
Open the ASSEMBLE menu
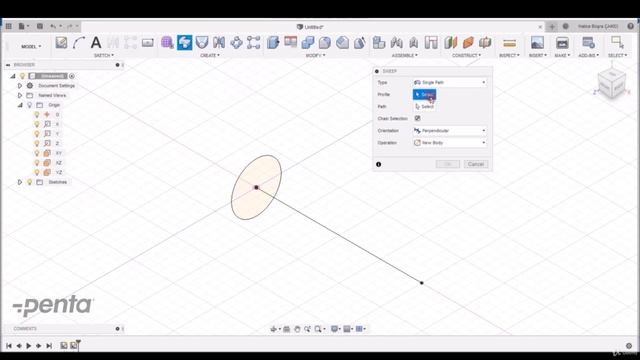[404, 55]
